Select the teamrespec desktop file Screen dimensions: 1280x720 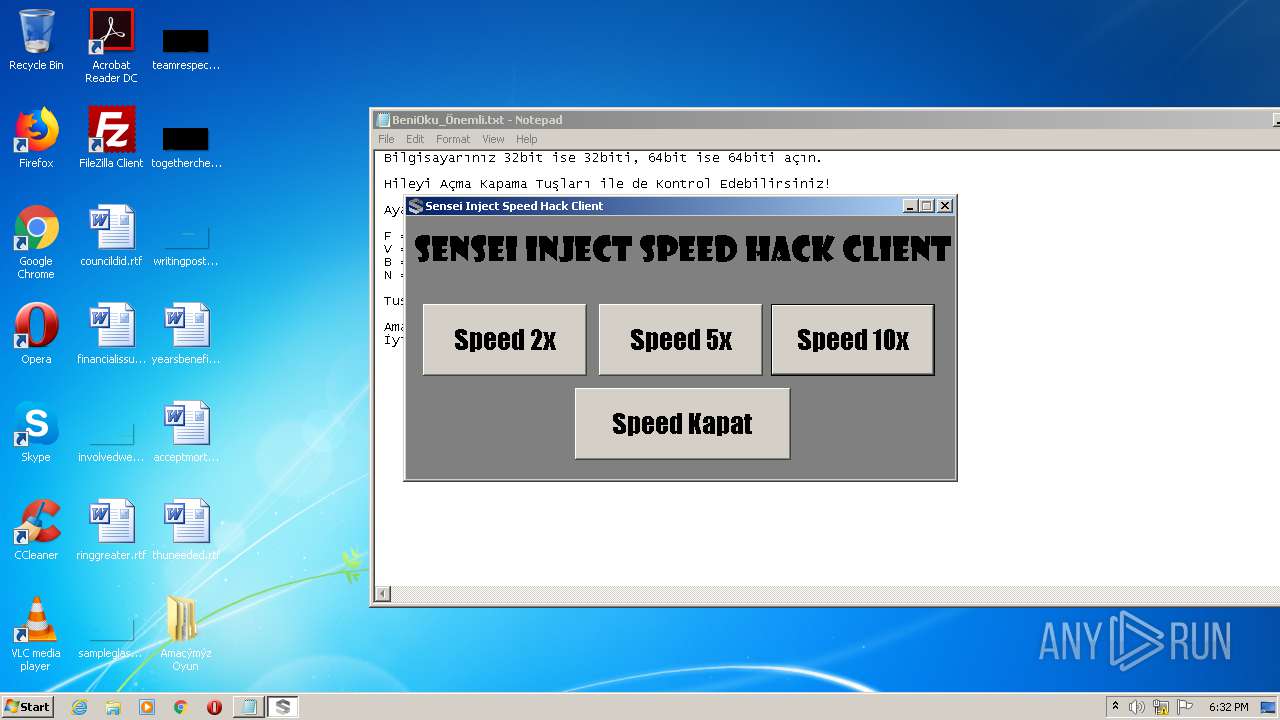coord(186,46)
